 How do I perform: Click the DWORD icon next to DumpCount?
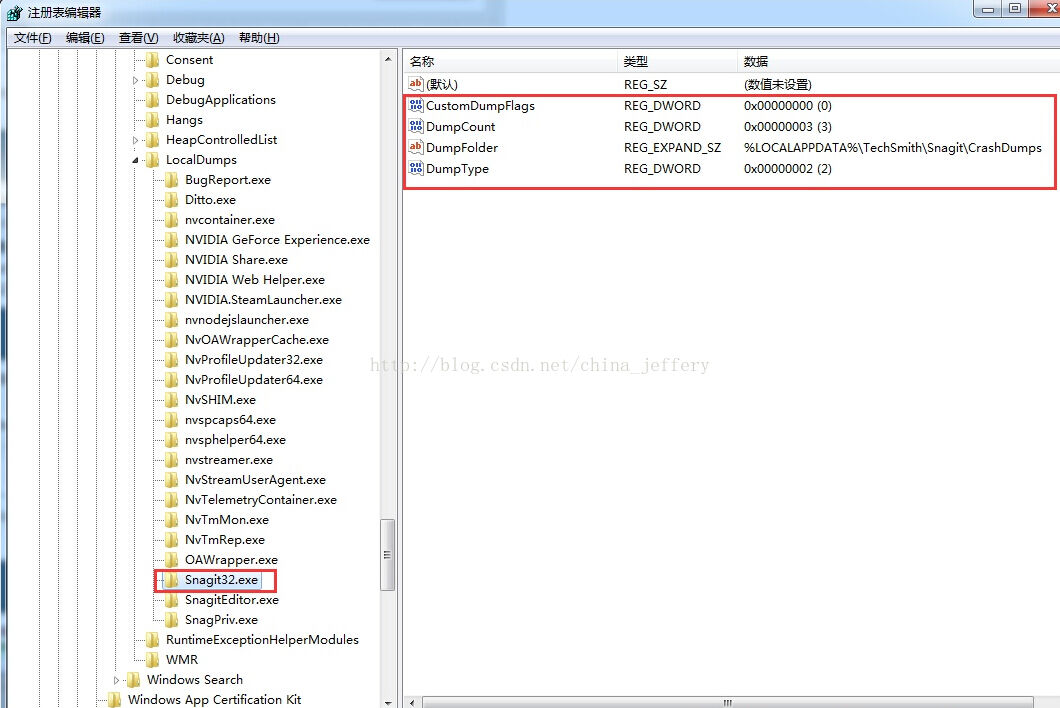(416, 127)
